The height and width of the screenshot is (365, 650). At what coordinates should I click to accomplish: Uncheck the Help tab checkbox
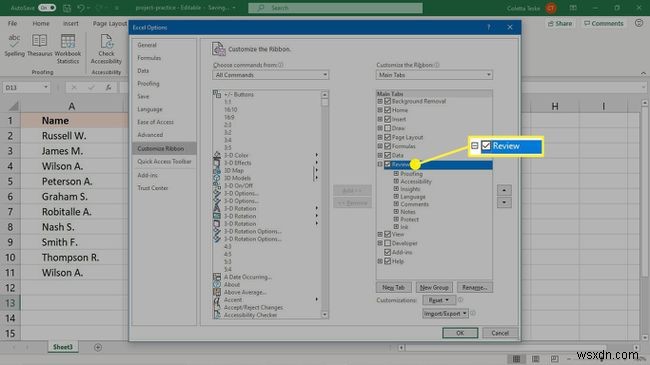(388, 261)
